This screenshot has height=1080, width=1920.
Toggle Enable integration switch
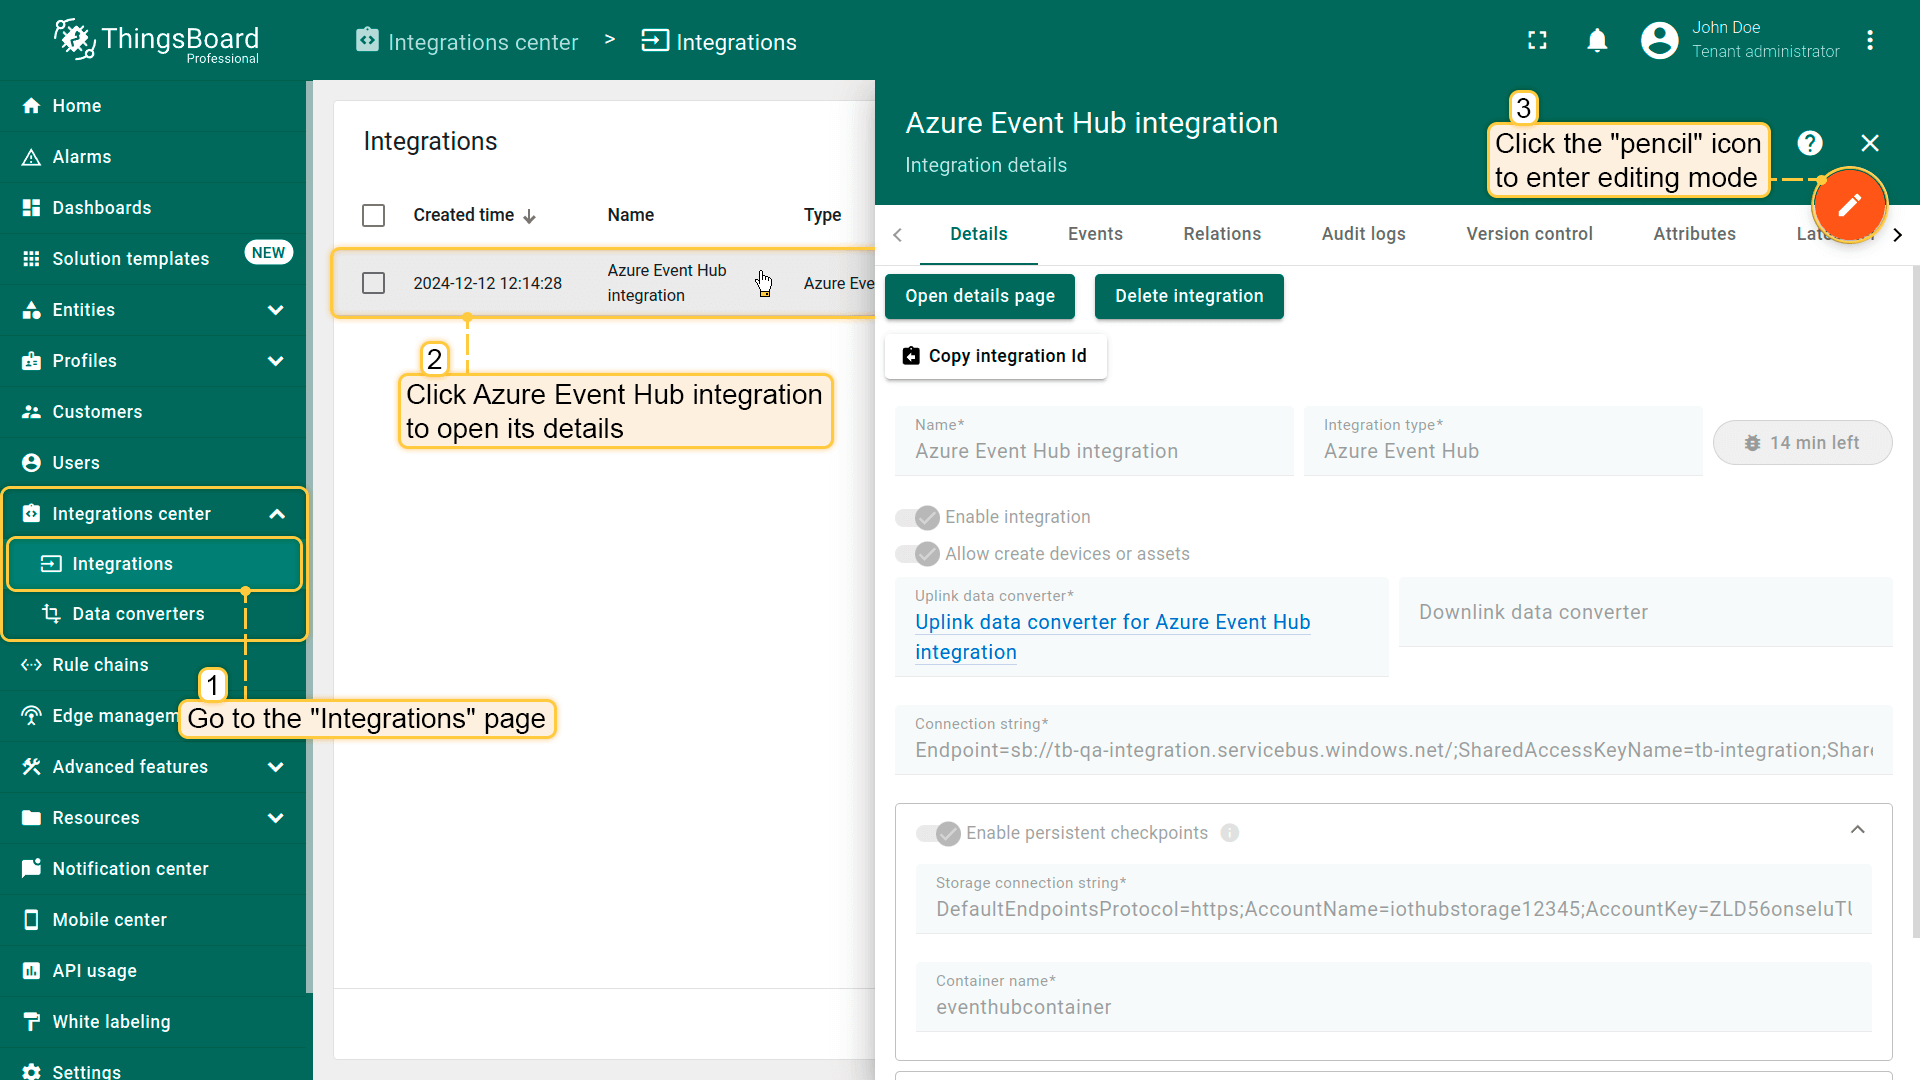(x=917, y=517)
